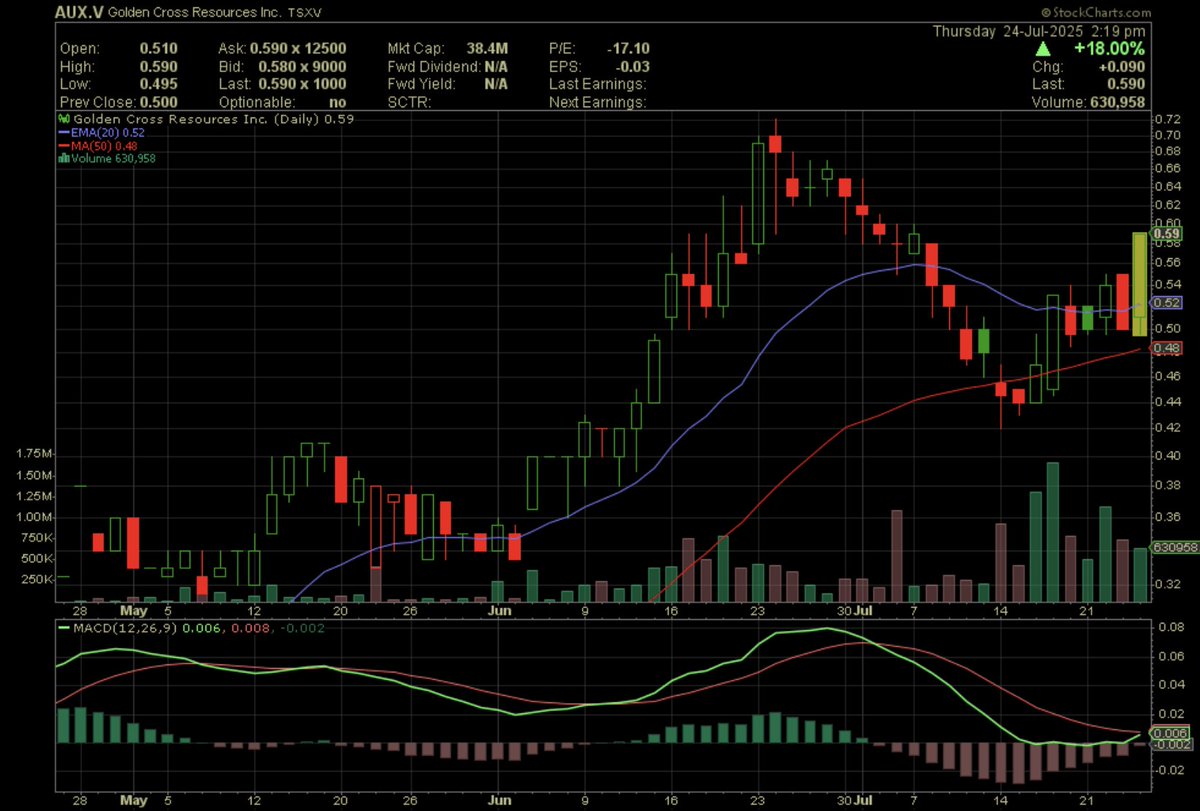1200x811 pixels.
Task: Click the 0.48 MA axis tag
Action: [1168, 348]
